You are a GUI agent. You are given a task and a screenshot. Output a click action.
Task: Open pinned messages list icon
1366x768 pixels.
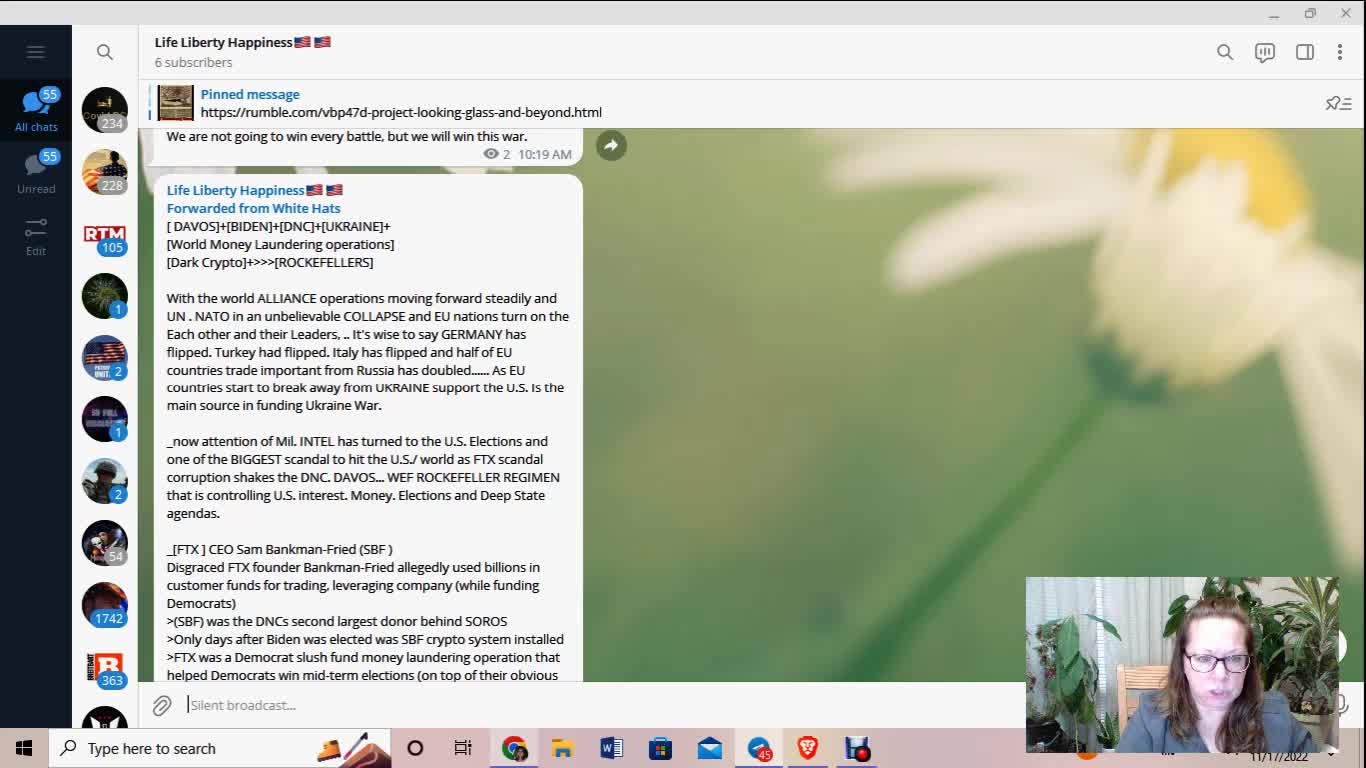[x=1339, y=103]
